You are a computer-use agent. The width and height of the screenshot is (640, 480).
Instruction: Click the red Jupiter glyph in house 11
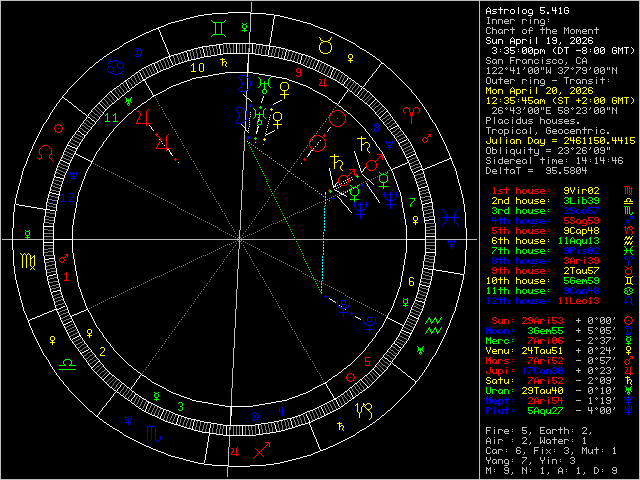(145, 119)
